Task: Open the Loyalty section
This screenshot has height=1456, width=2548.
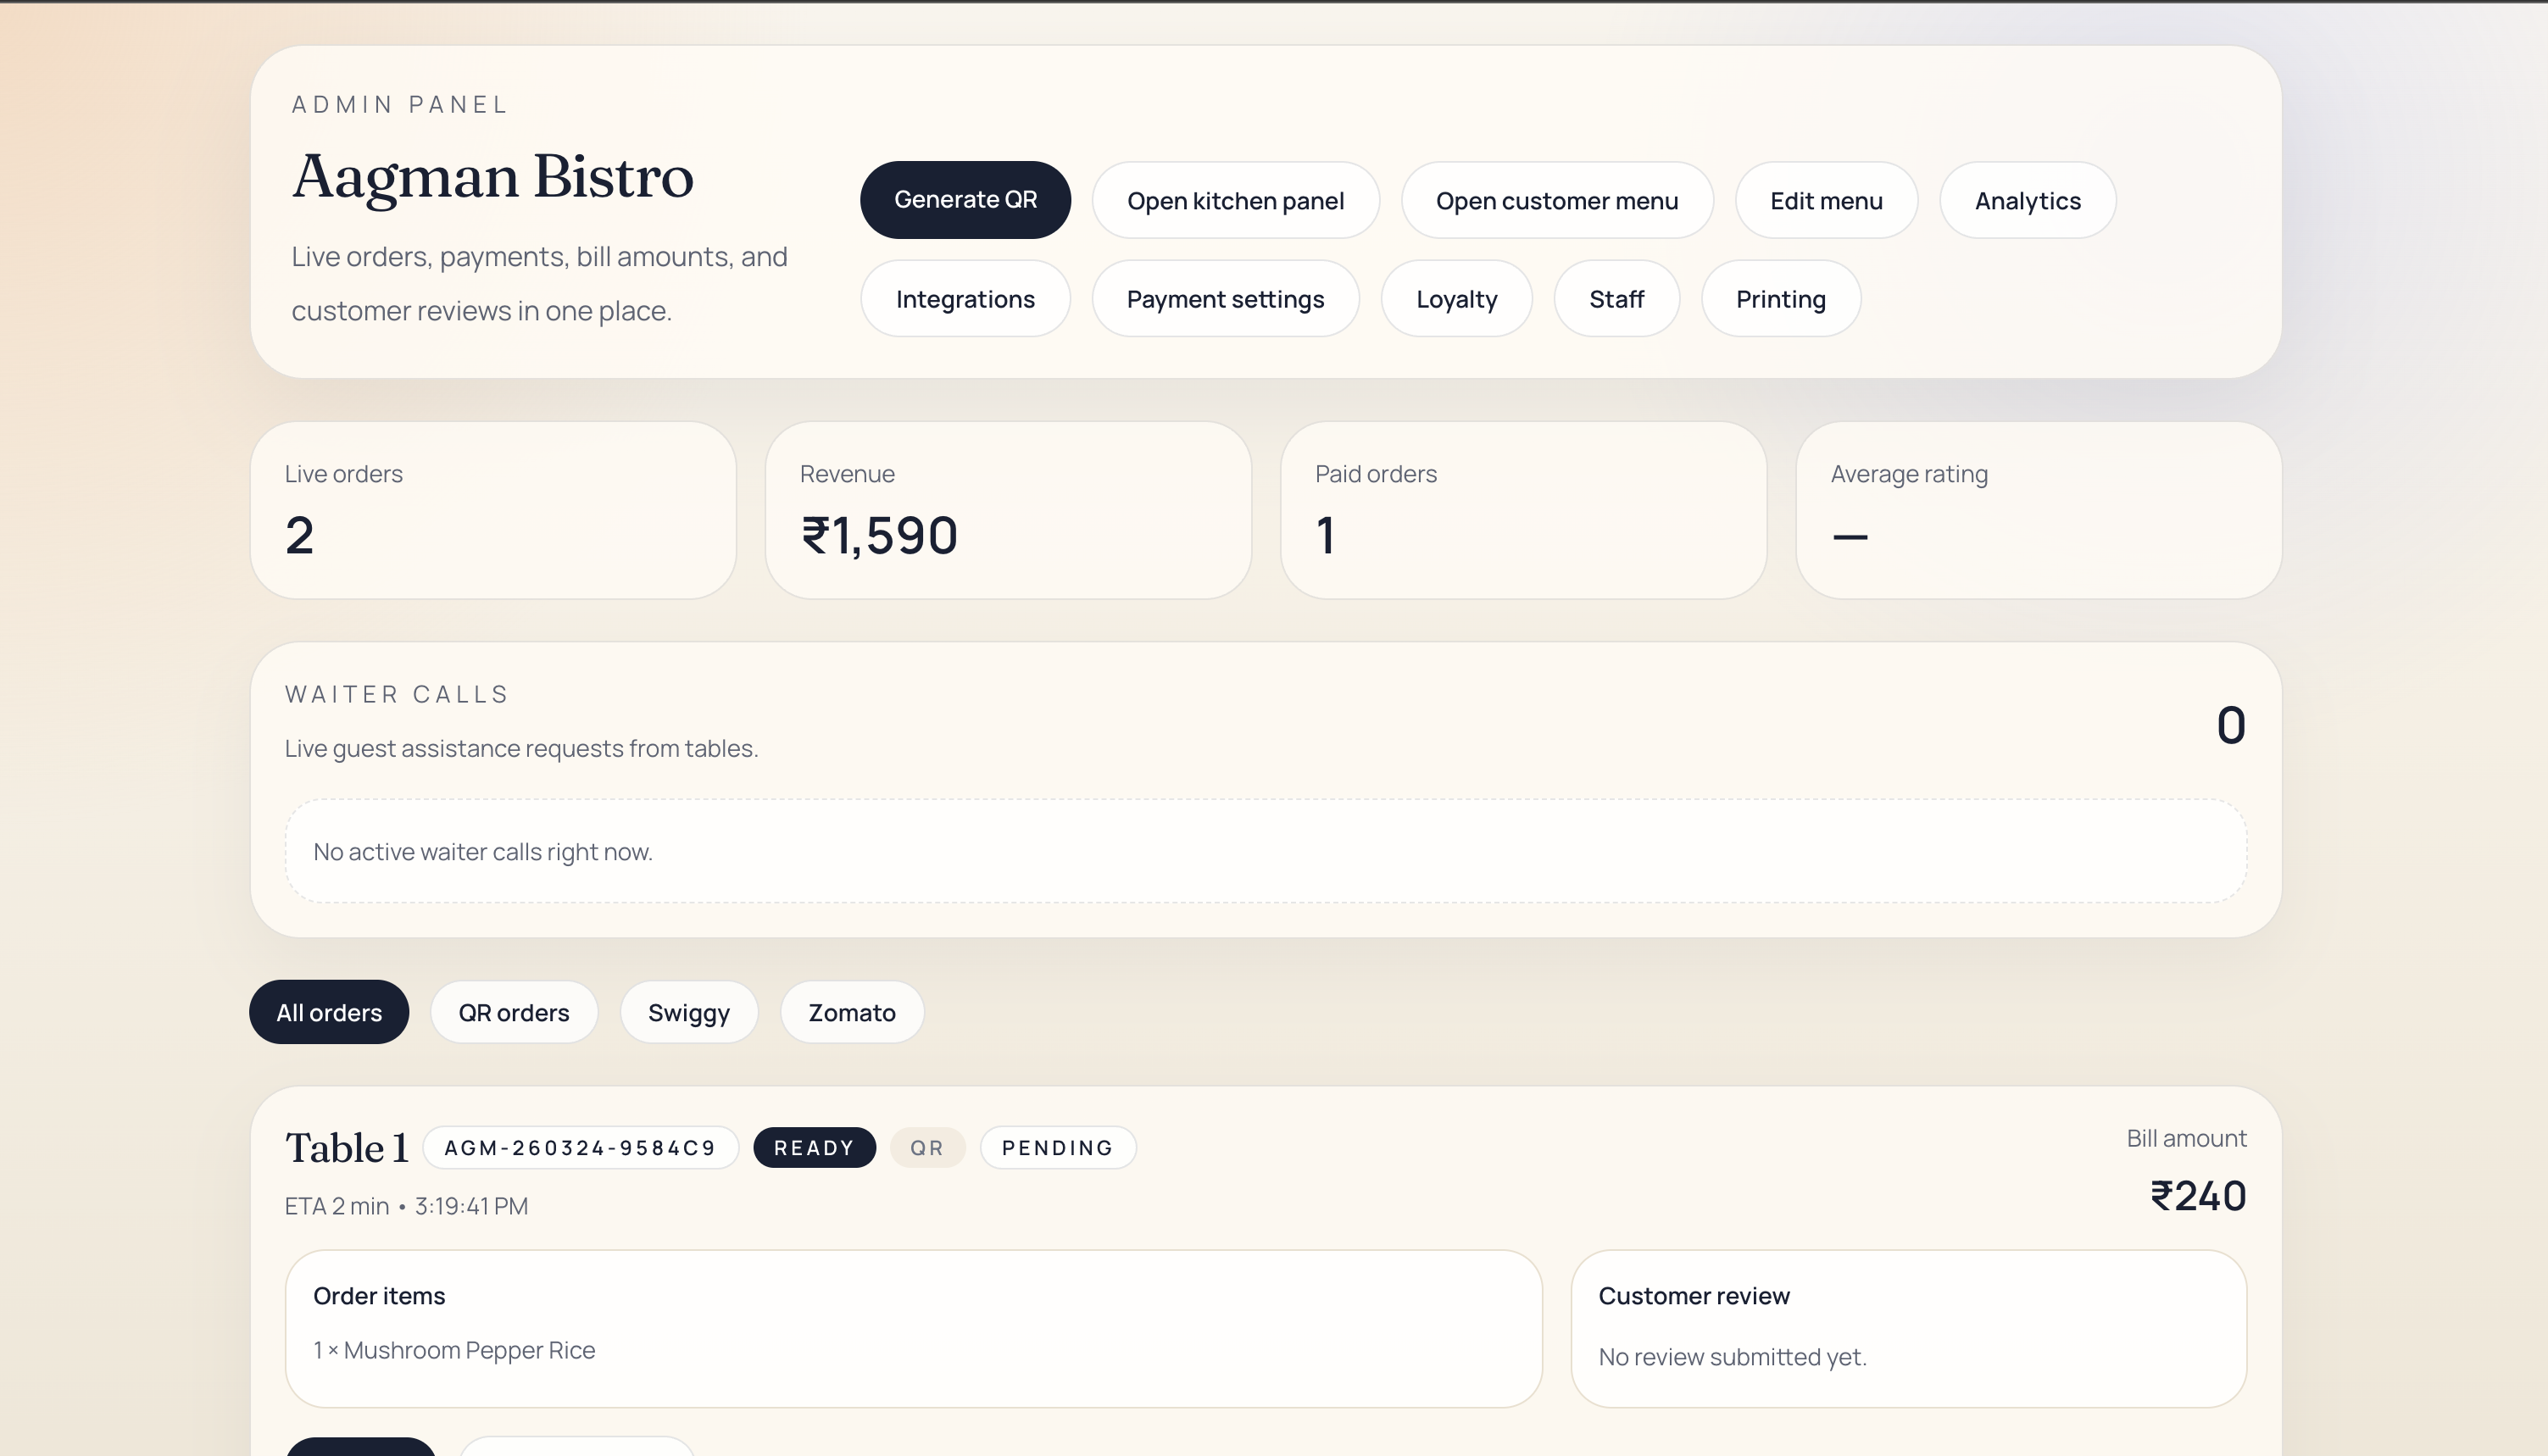Action: 1456,299
